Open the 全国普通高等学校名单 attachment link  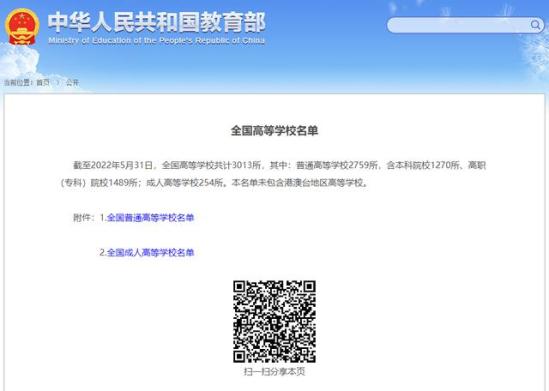[150, 217]
